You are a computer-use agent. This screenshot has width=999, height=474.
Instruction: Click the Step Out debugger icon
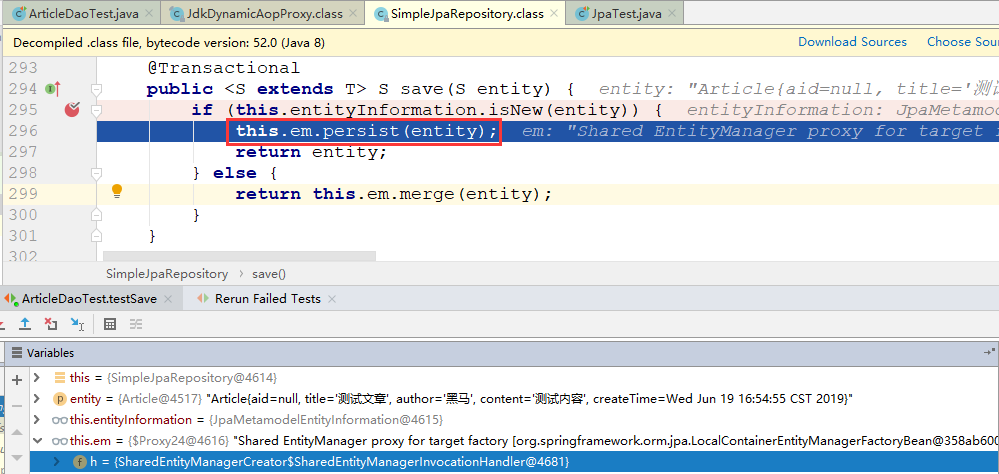24,324
